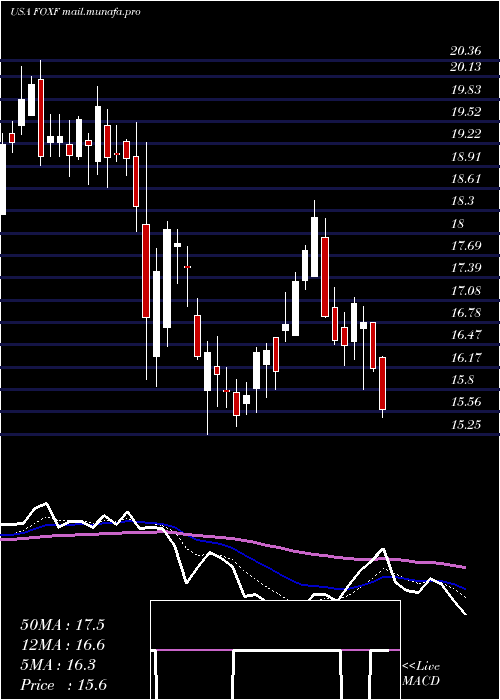
Task: Click the 15.56 price axis label
Action: click(x=466, y=402)
